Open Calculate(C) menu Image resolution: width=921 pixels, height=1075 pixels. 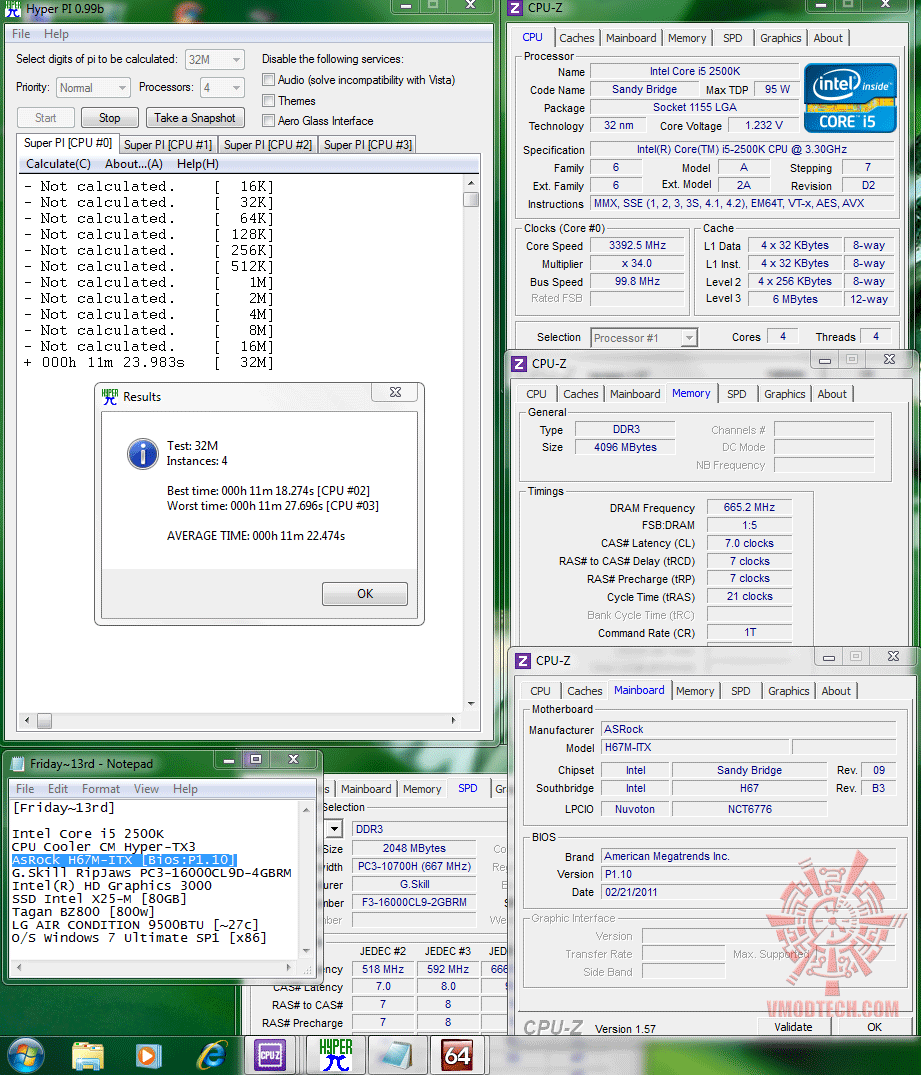click(58, 164)
